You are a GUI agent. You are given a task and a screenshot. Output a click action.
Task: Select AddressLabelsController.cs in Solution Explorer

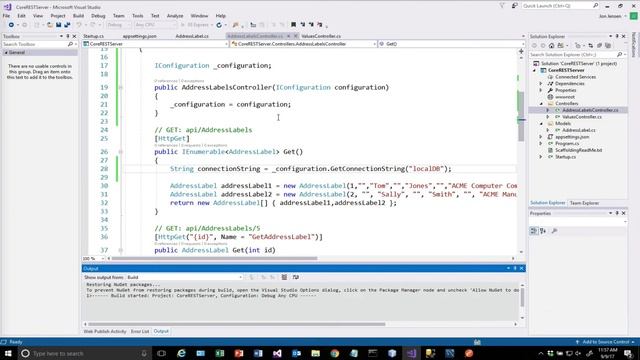(x=590, y=110)
